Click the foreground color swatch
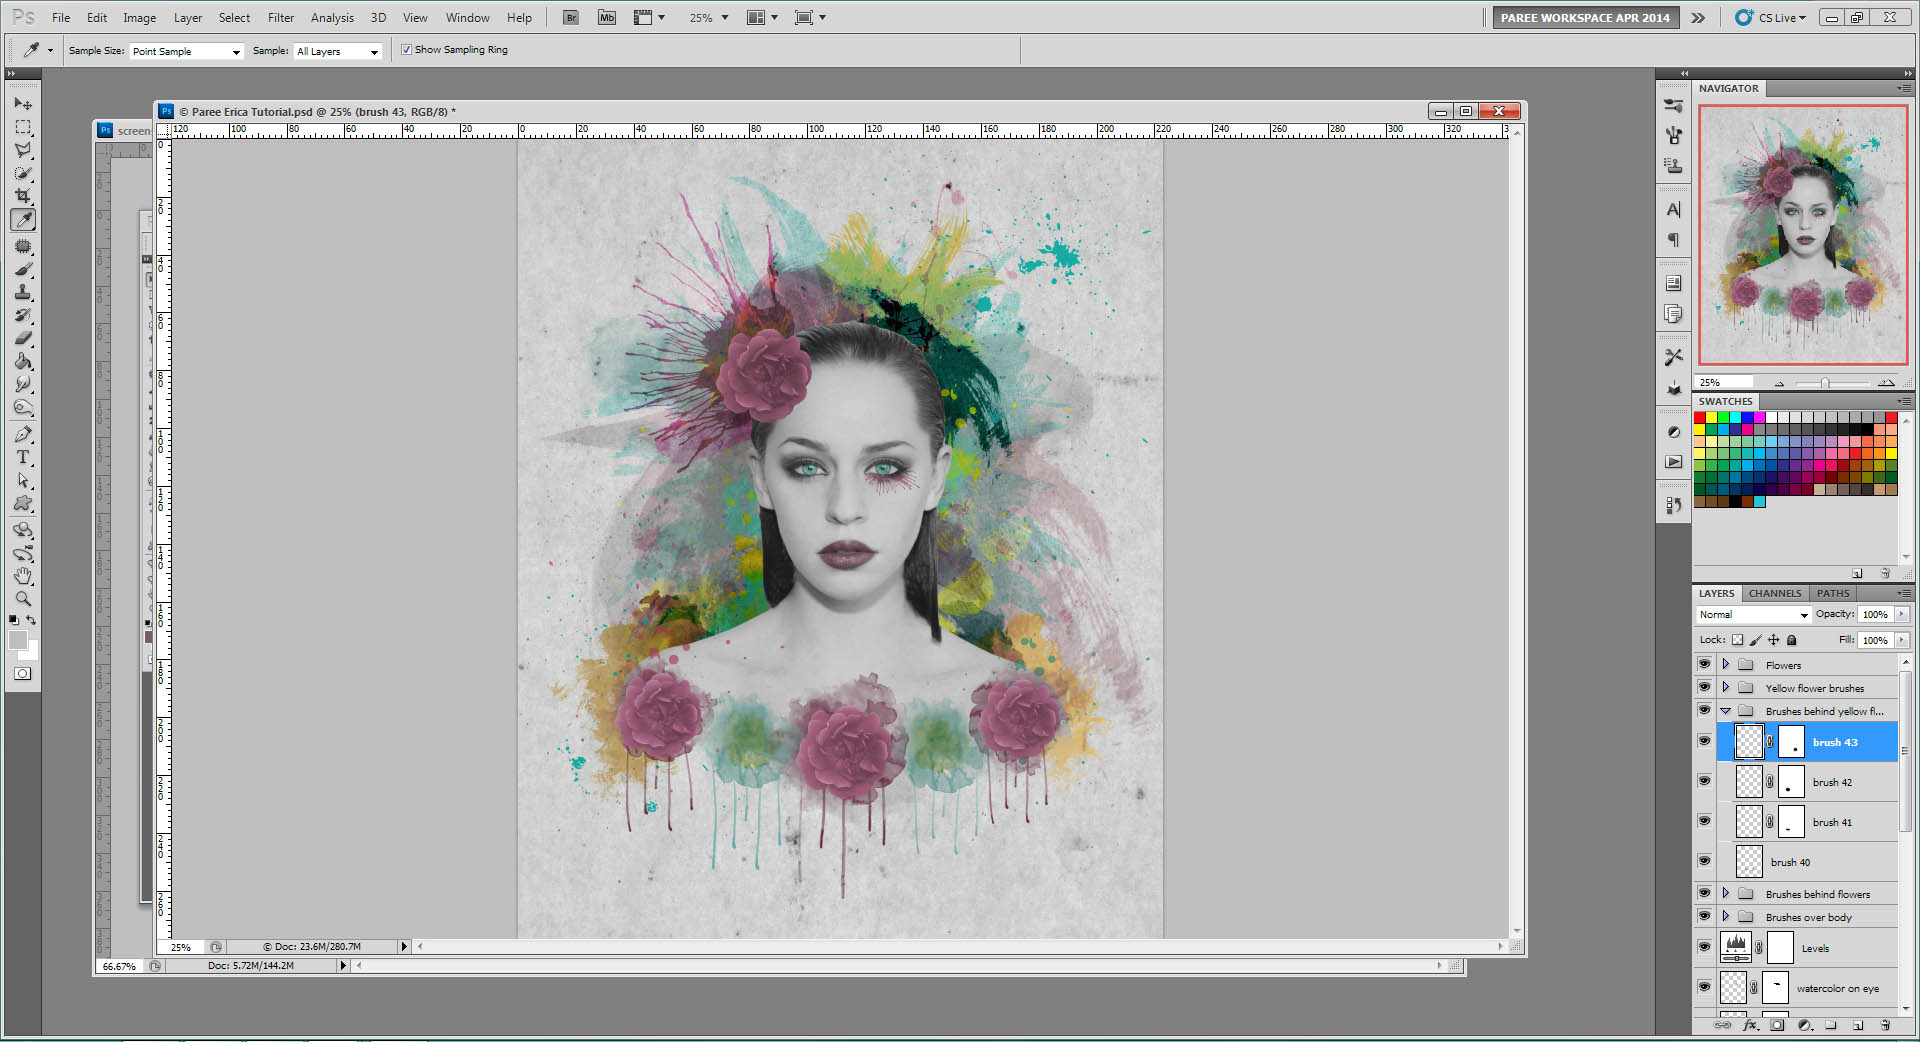 (x=17, y=640)
